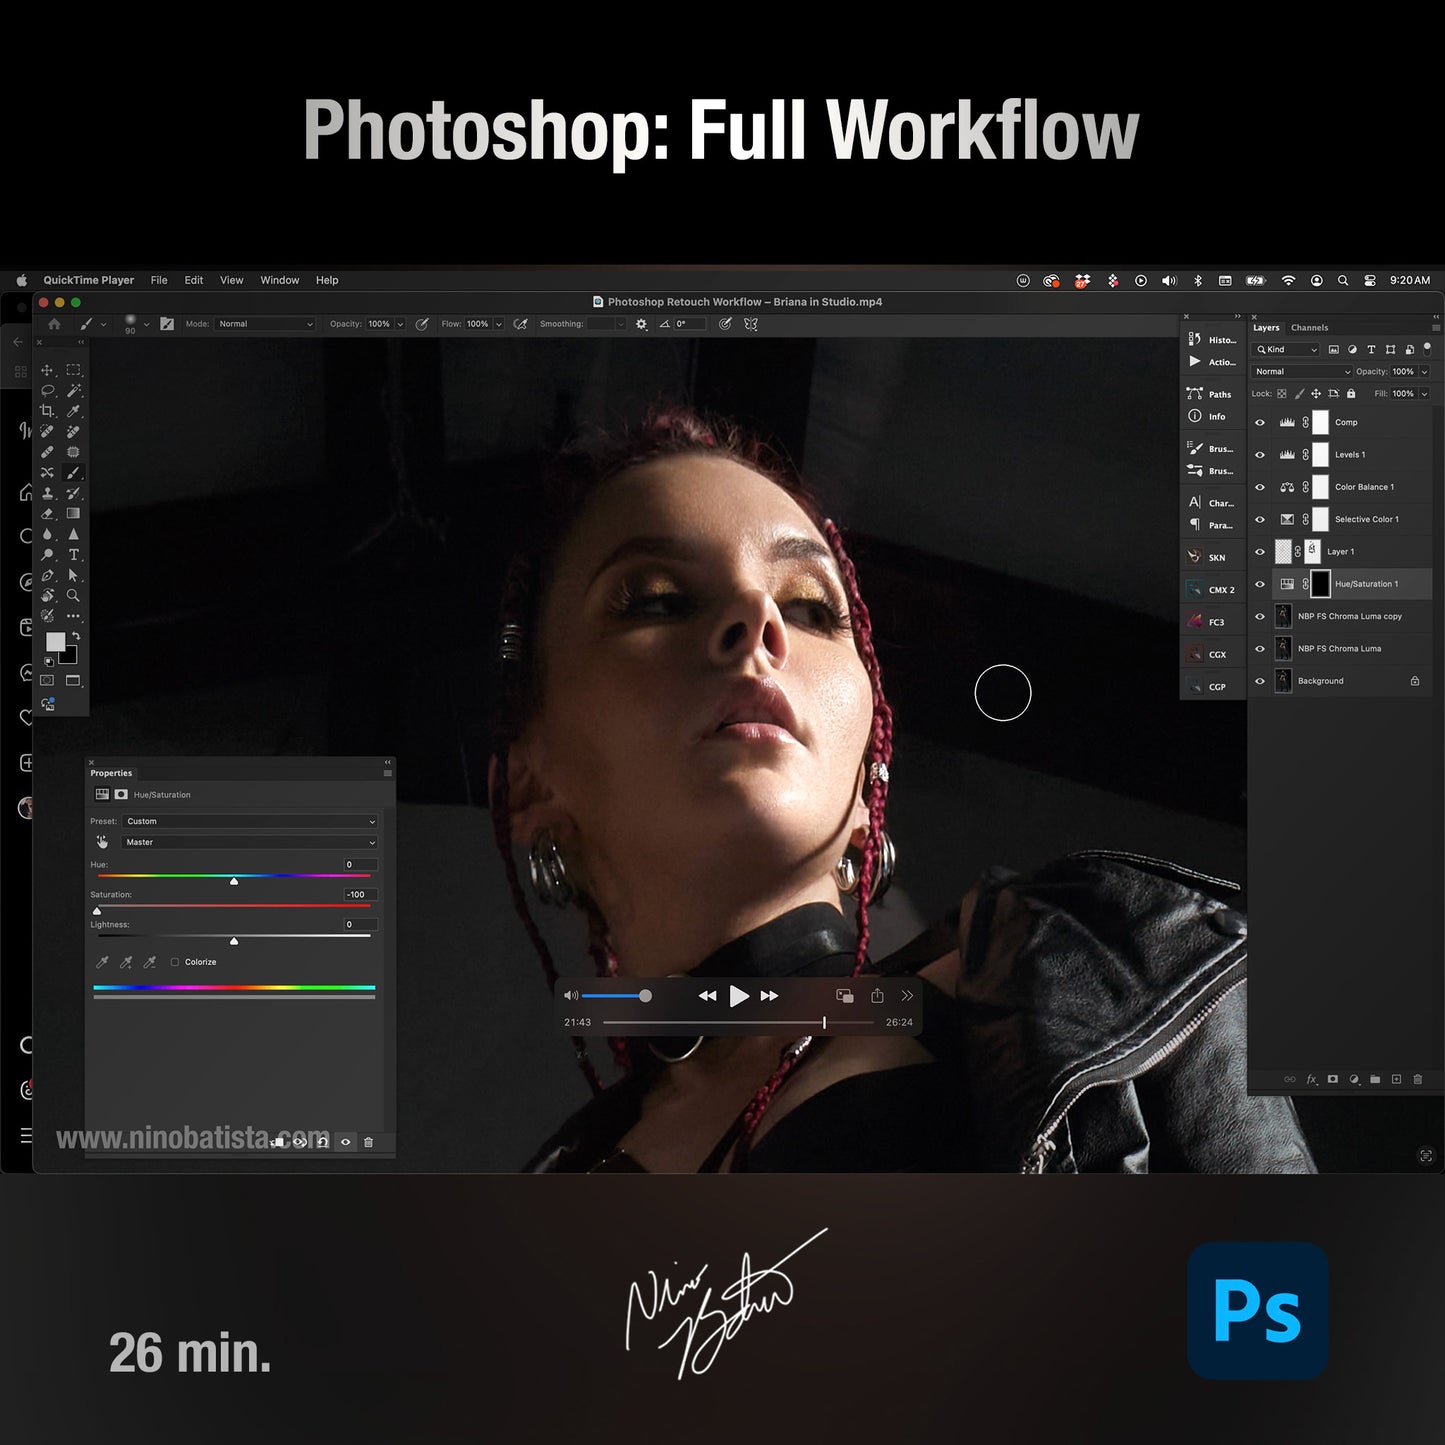Open the Histogram panel icon

pyautogui.click(x=1195, y=340)
